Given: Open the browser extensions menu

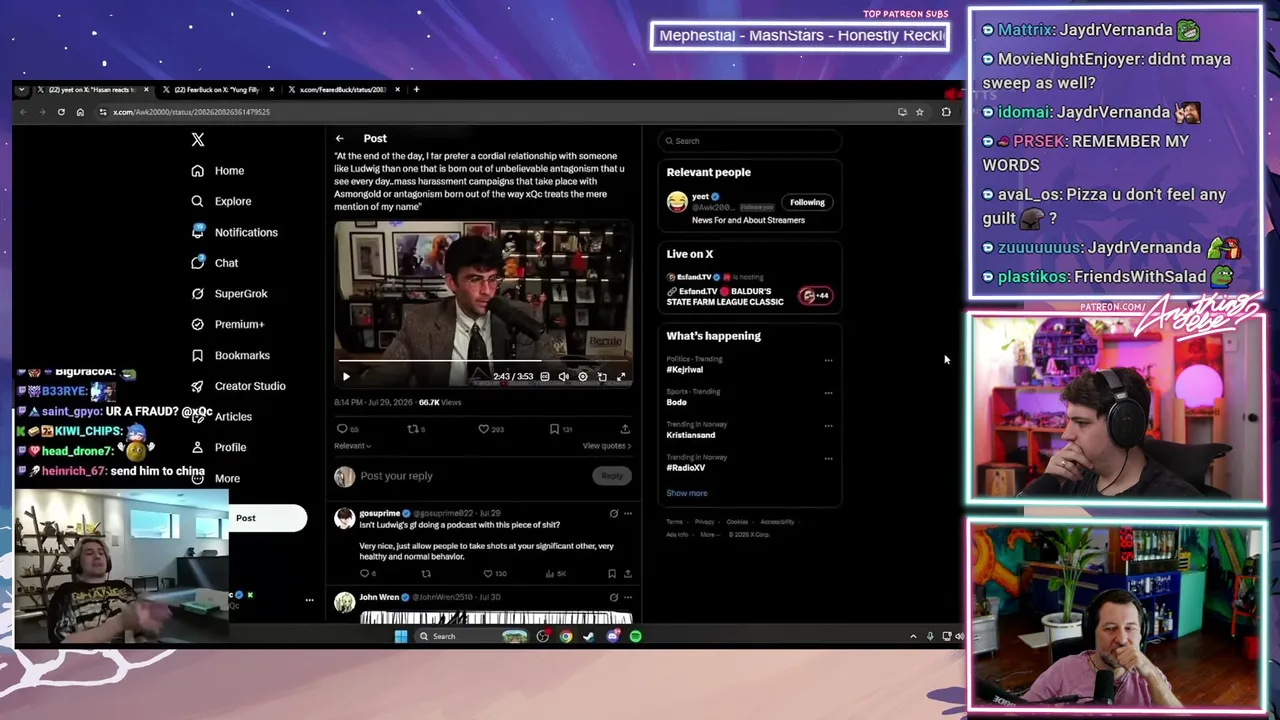Looking at the screenshot, I should (946, 112).
